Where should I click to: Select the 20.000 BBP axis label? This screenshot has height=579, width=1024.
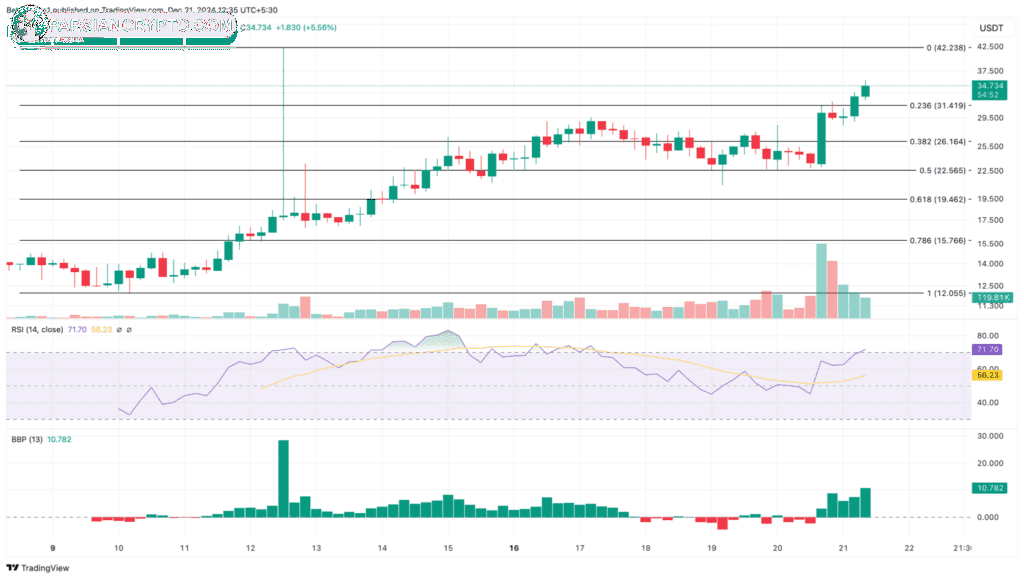point(990,463)
